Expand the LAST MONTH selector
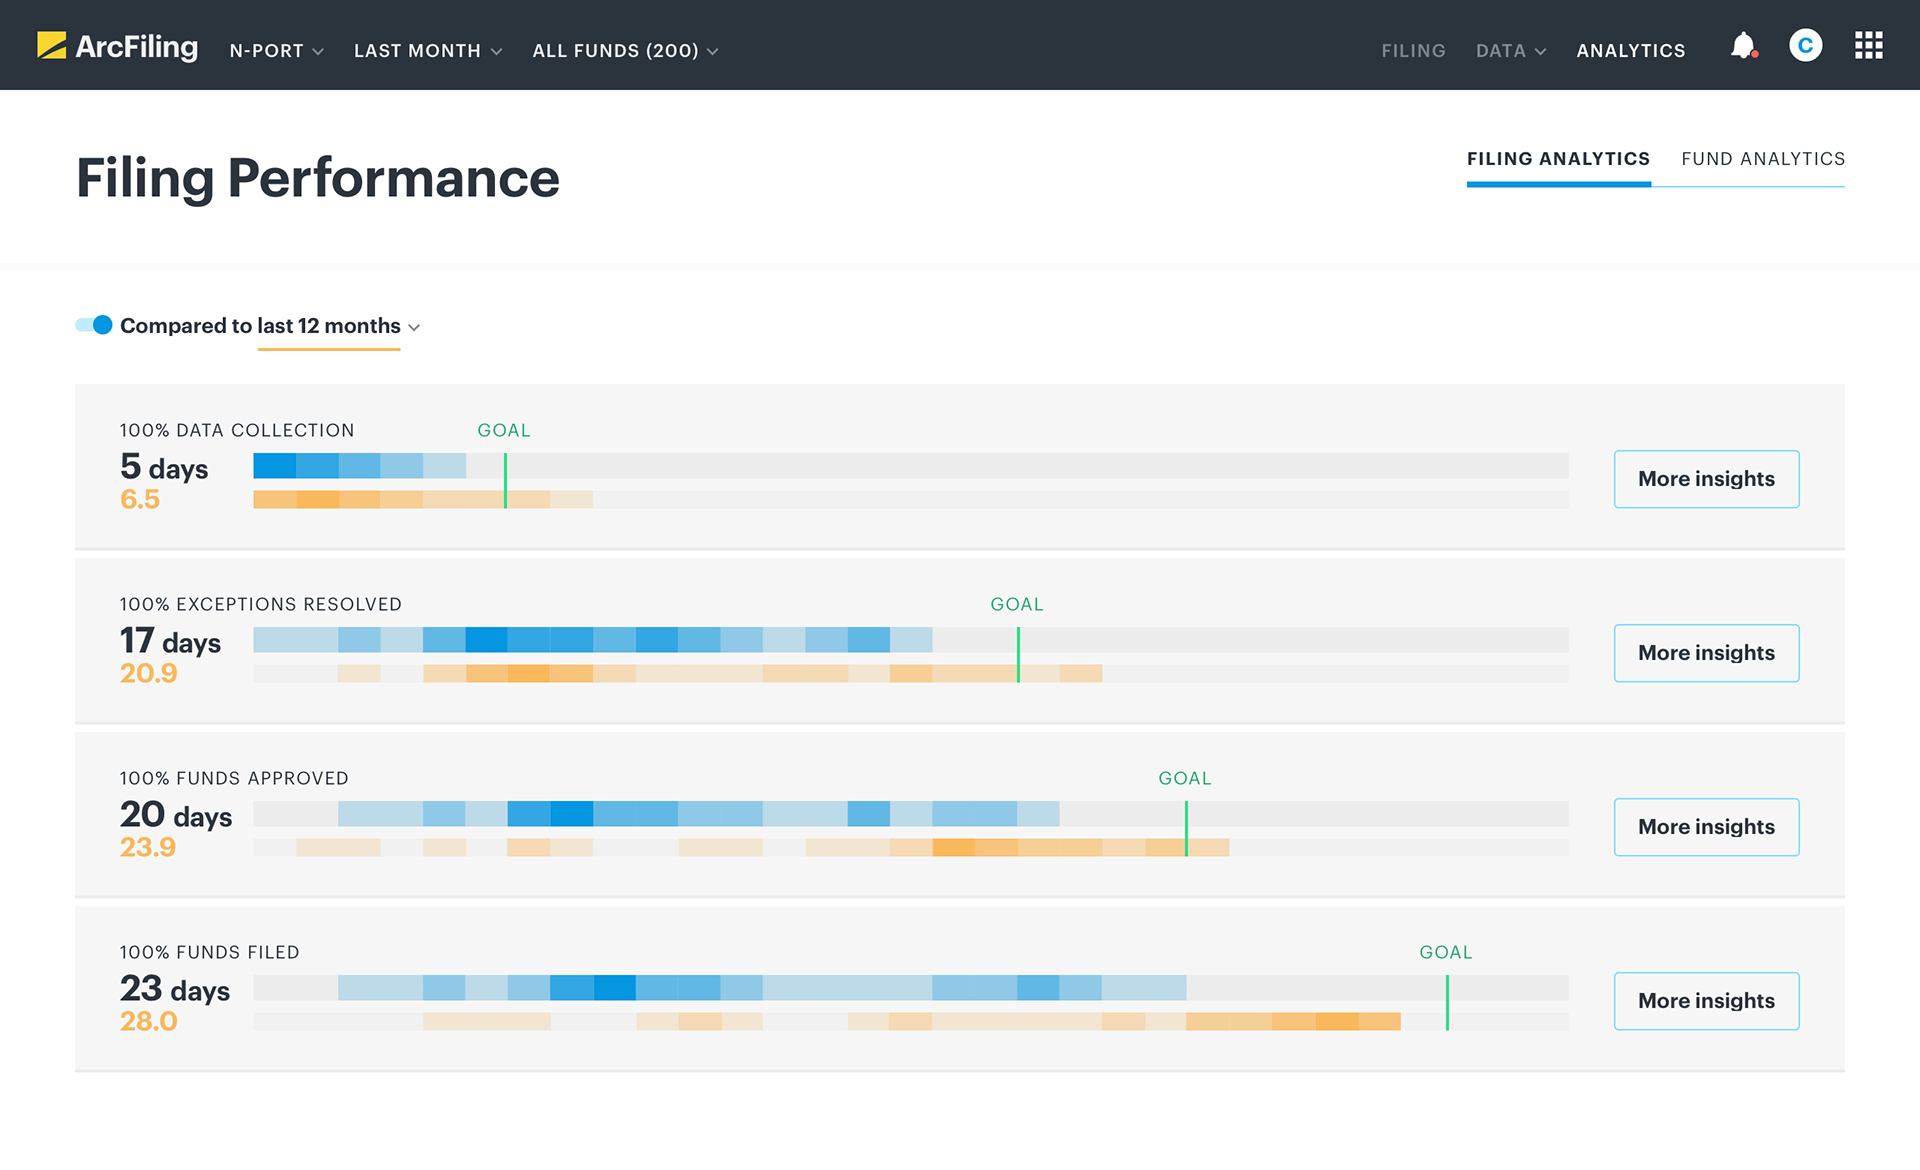The image size is (1920, 1170). (x=427, y=50)
